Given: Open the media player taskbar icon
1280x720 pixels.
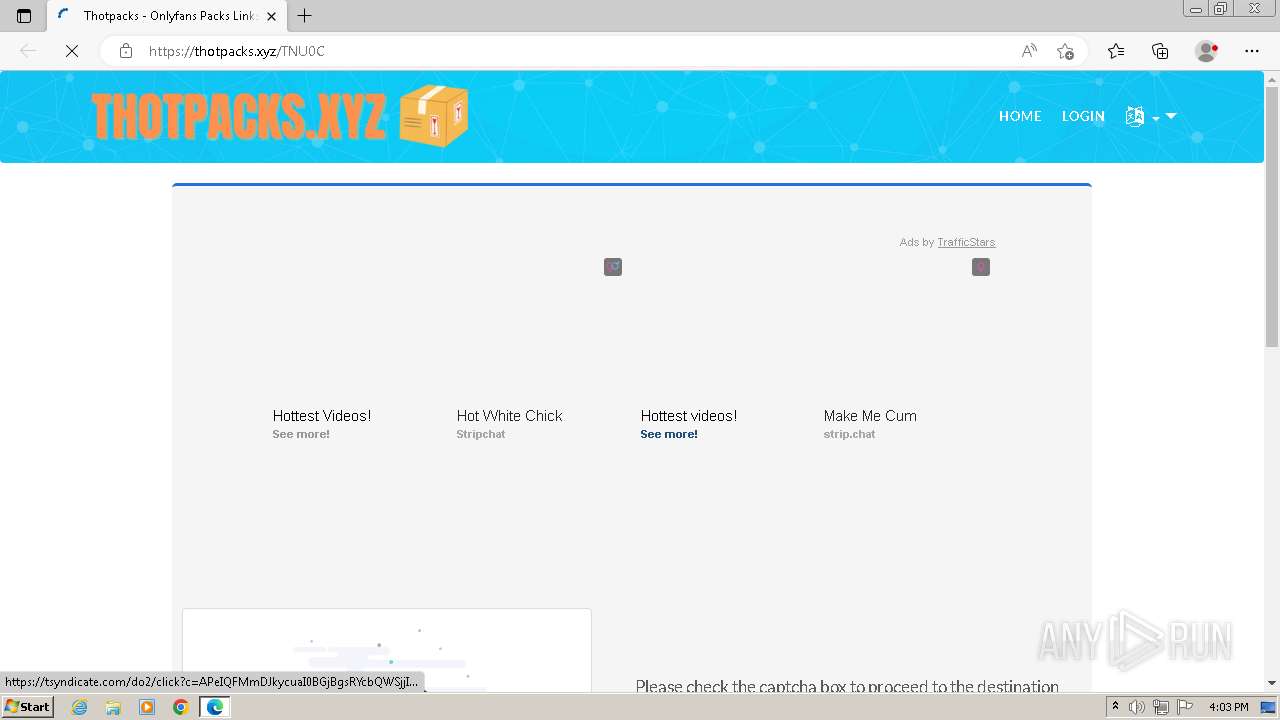Looking at the screenshot, I should (147, 707).
